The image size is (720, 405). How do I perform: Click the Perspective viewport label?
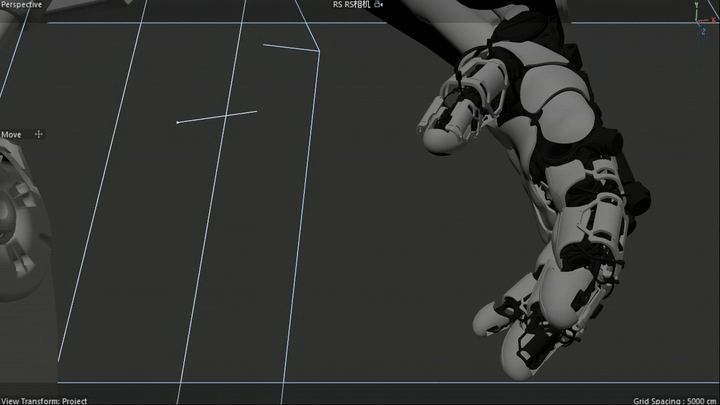22,5
